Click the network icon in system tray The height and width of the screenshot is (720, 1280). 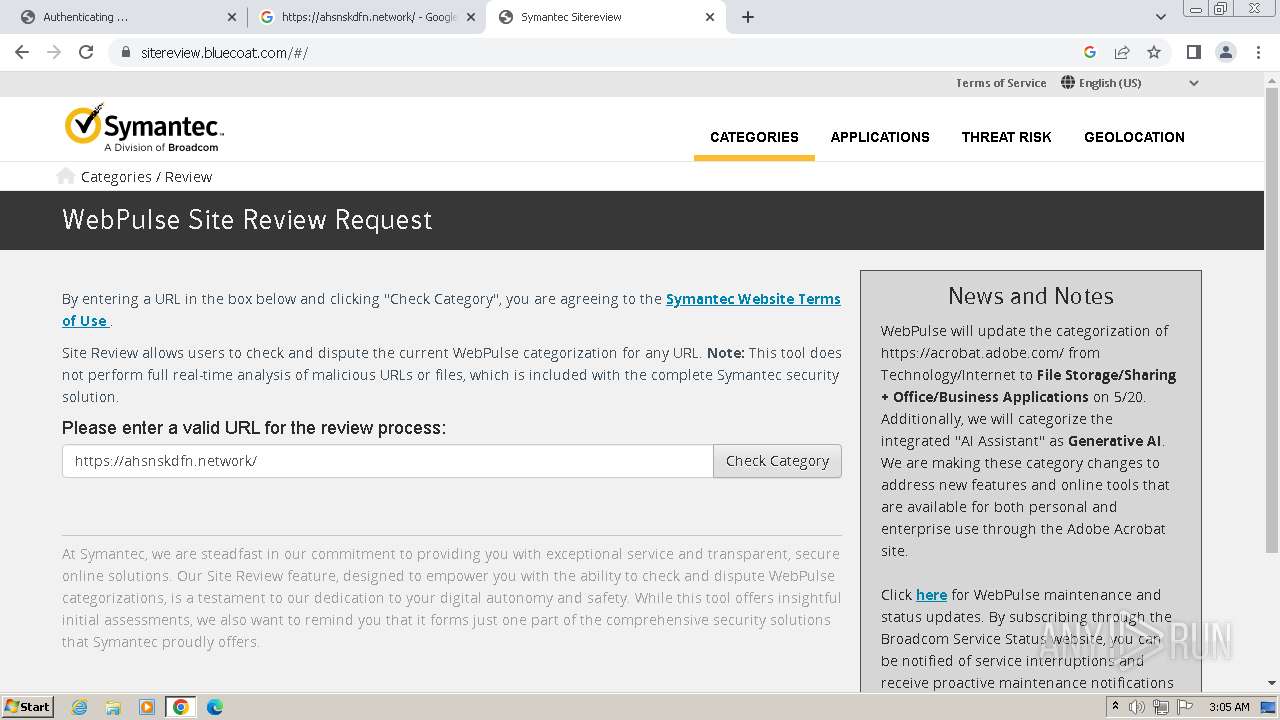point(1161,707)
